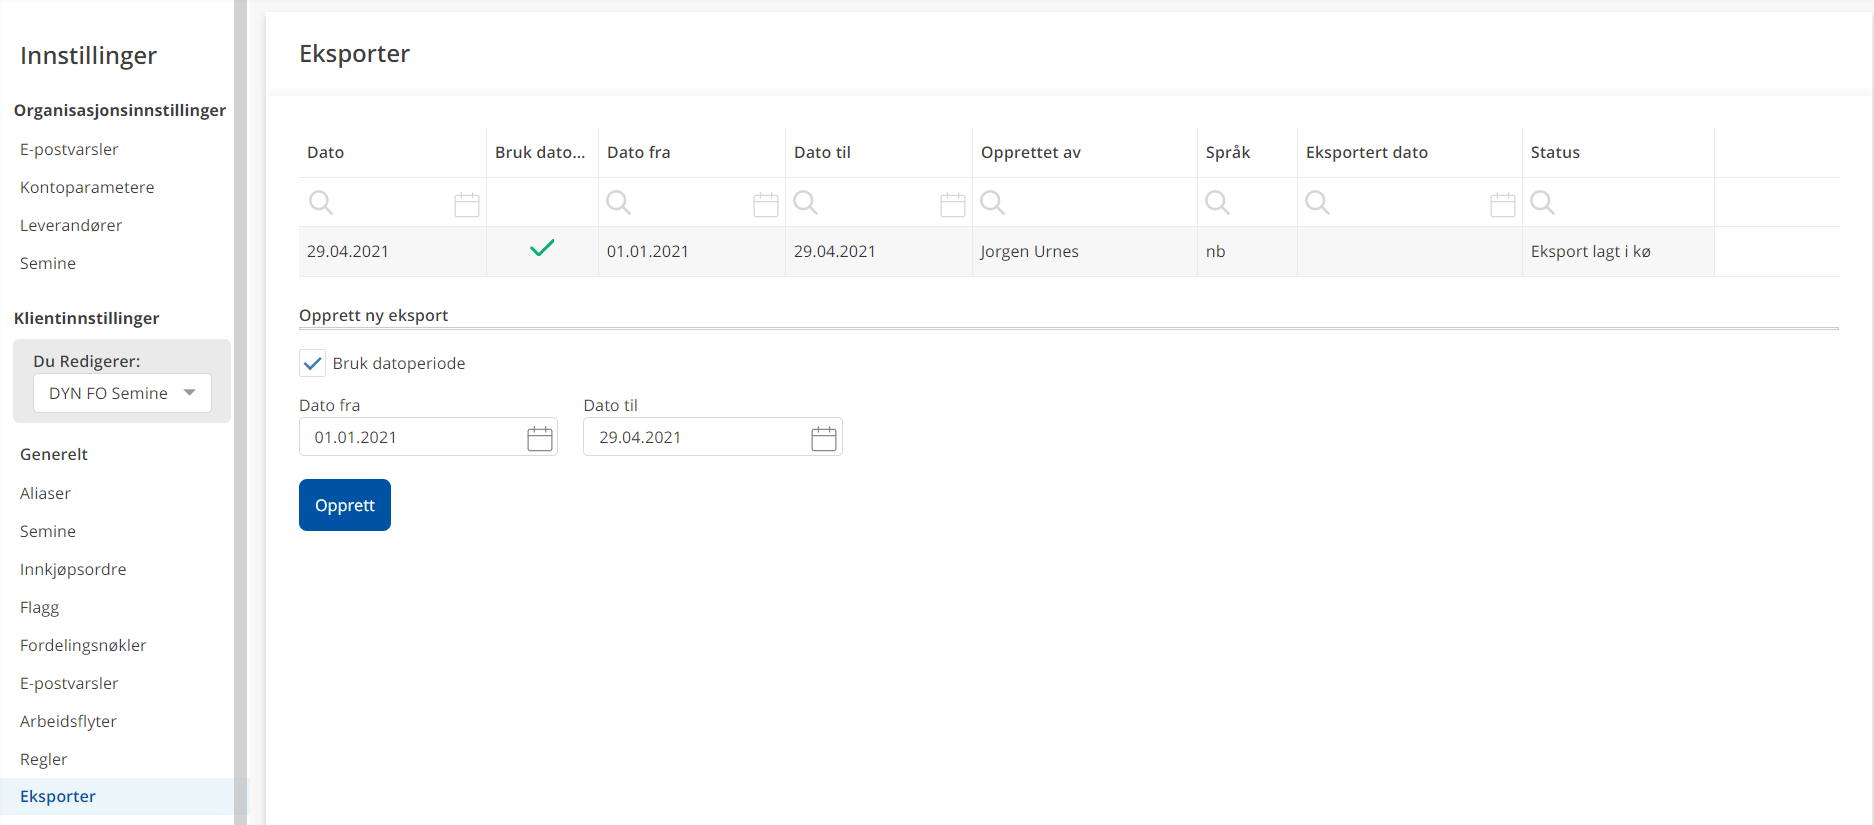
Task: Edit the Dato fra input field
Action: [410, 438]
